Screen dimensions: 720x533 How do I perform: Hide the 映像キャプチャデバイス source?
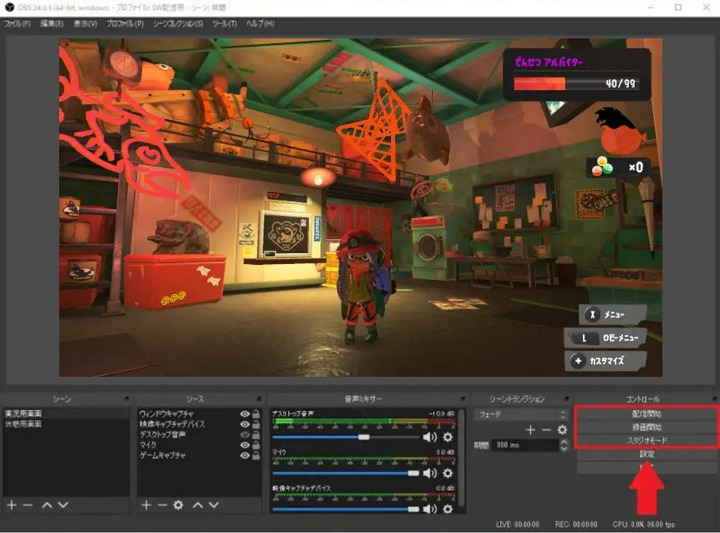point(245,424)
